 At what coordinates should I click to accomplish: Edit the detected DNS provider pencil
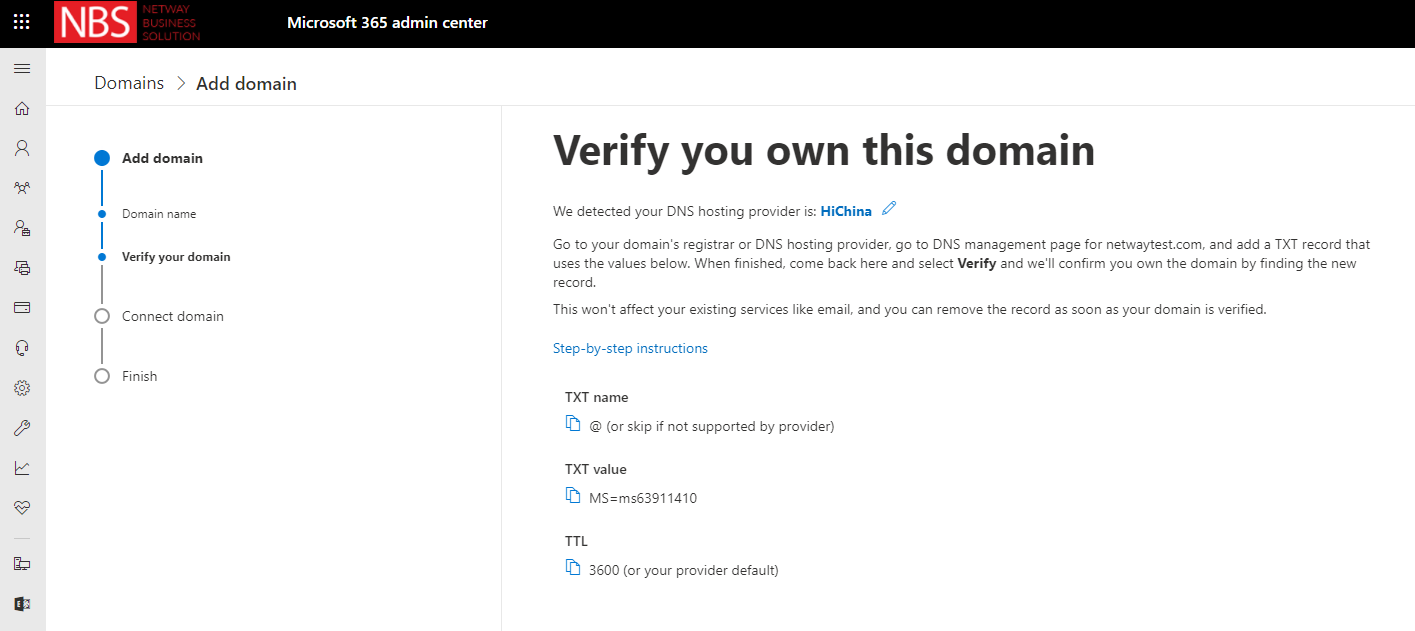[x=889, y=209]
